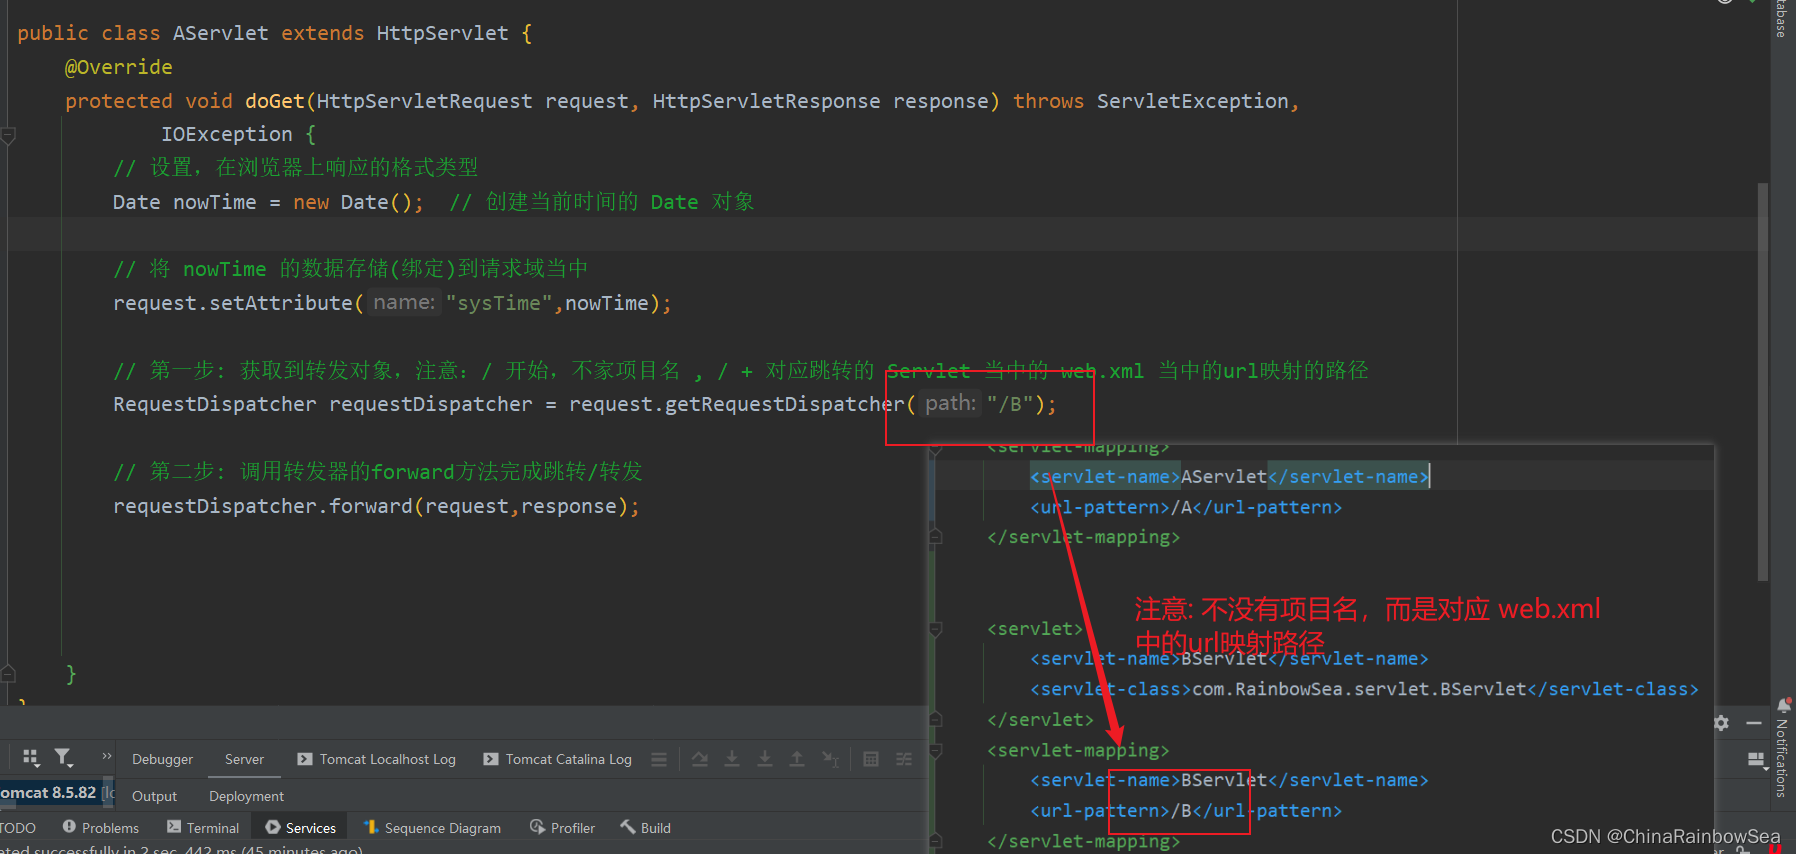Screen dimensions: 1796x854
Task: Click the /B url-pattern value
Action: click(1181, 810)
